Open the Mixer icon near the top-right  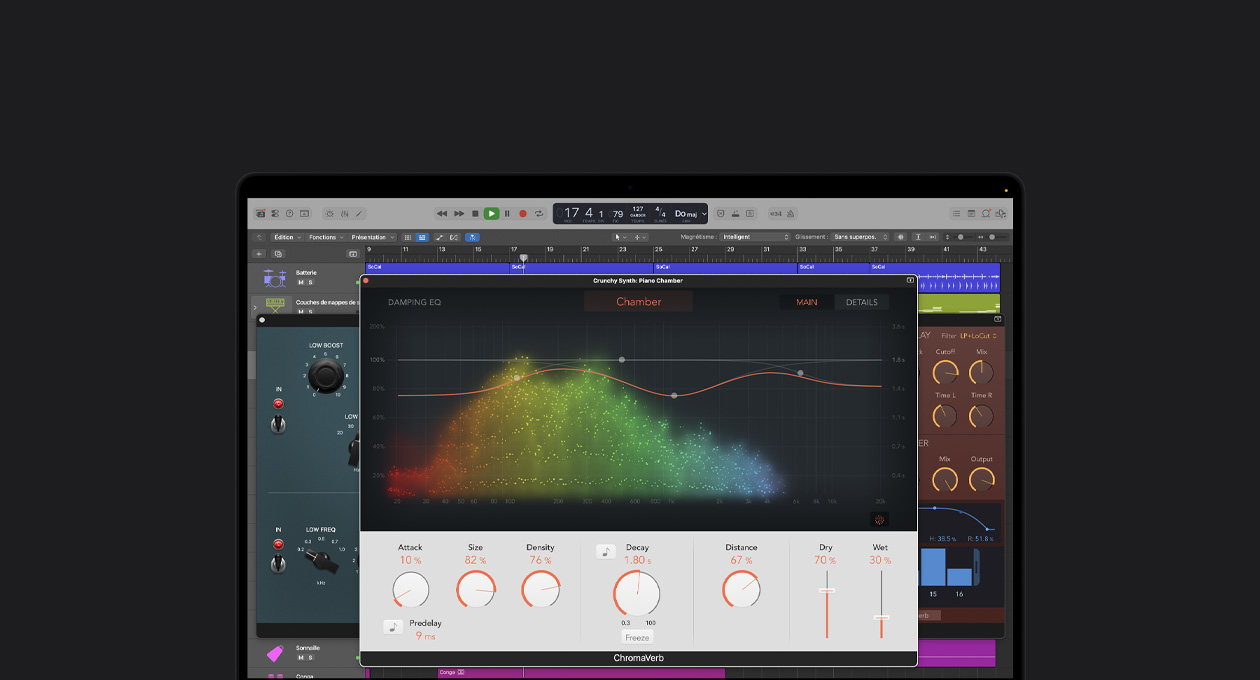point(971,213)
